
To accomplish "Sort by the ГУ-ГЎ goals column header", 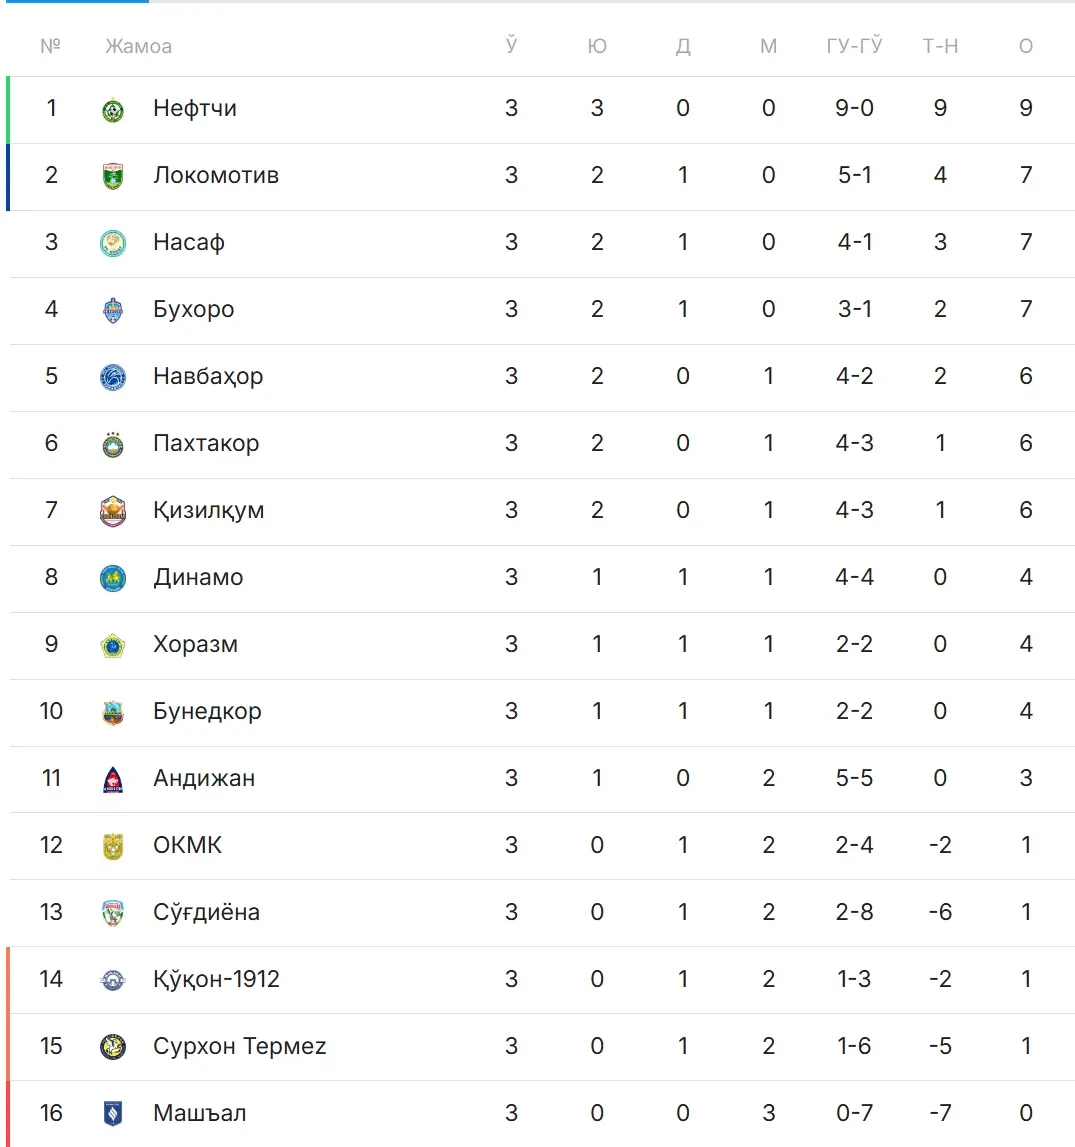I will 854,46.
